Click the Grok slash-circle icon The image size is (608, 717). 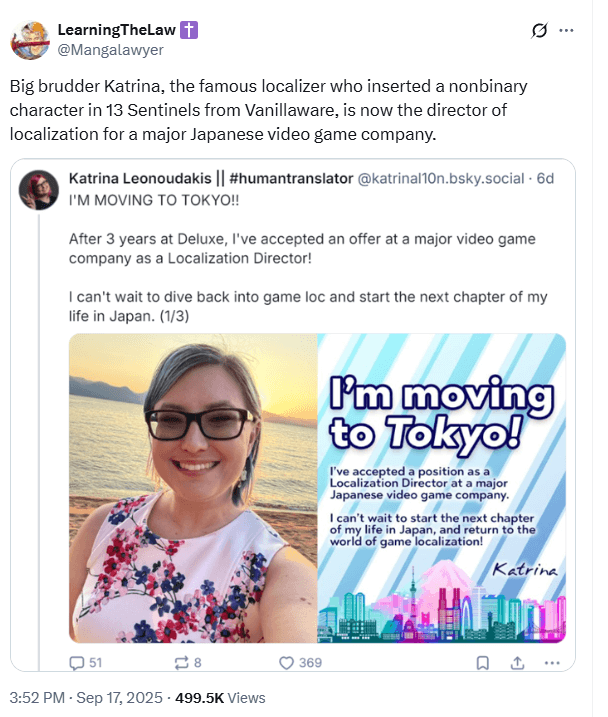click(x=539, y=31)
